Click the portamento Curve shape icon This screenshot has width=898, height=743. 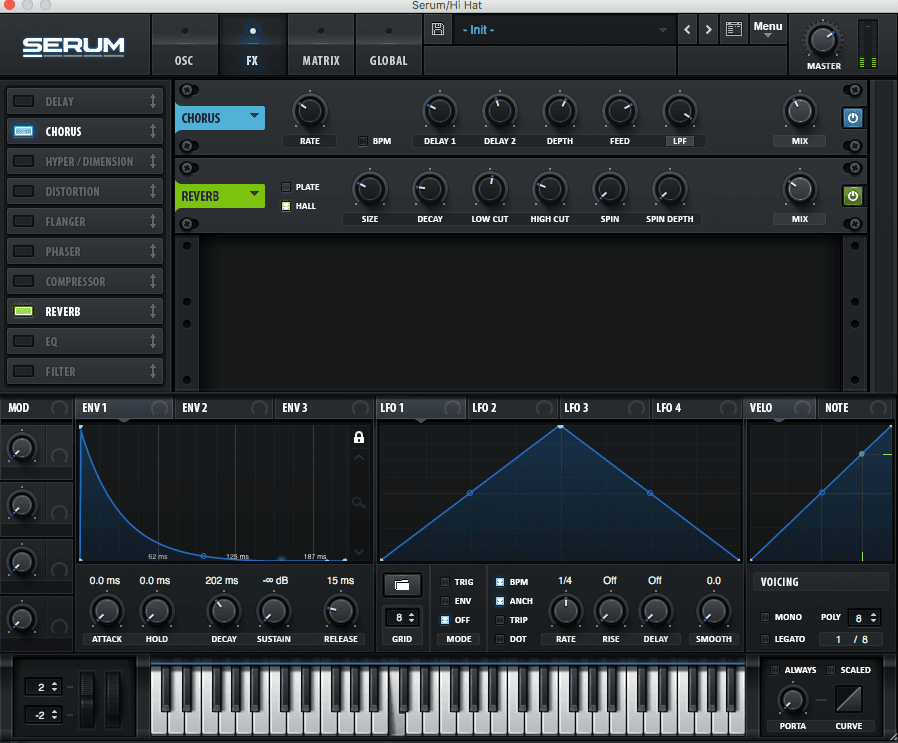(849, 699)
